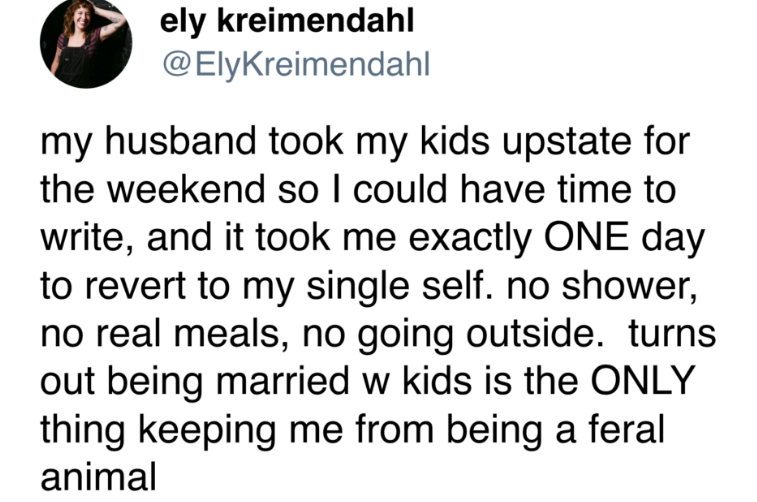Click the word "turns" in the tweet
This screenshot has height=502, width=757.
coord(674,333)
